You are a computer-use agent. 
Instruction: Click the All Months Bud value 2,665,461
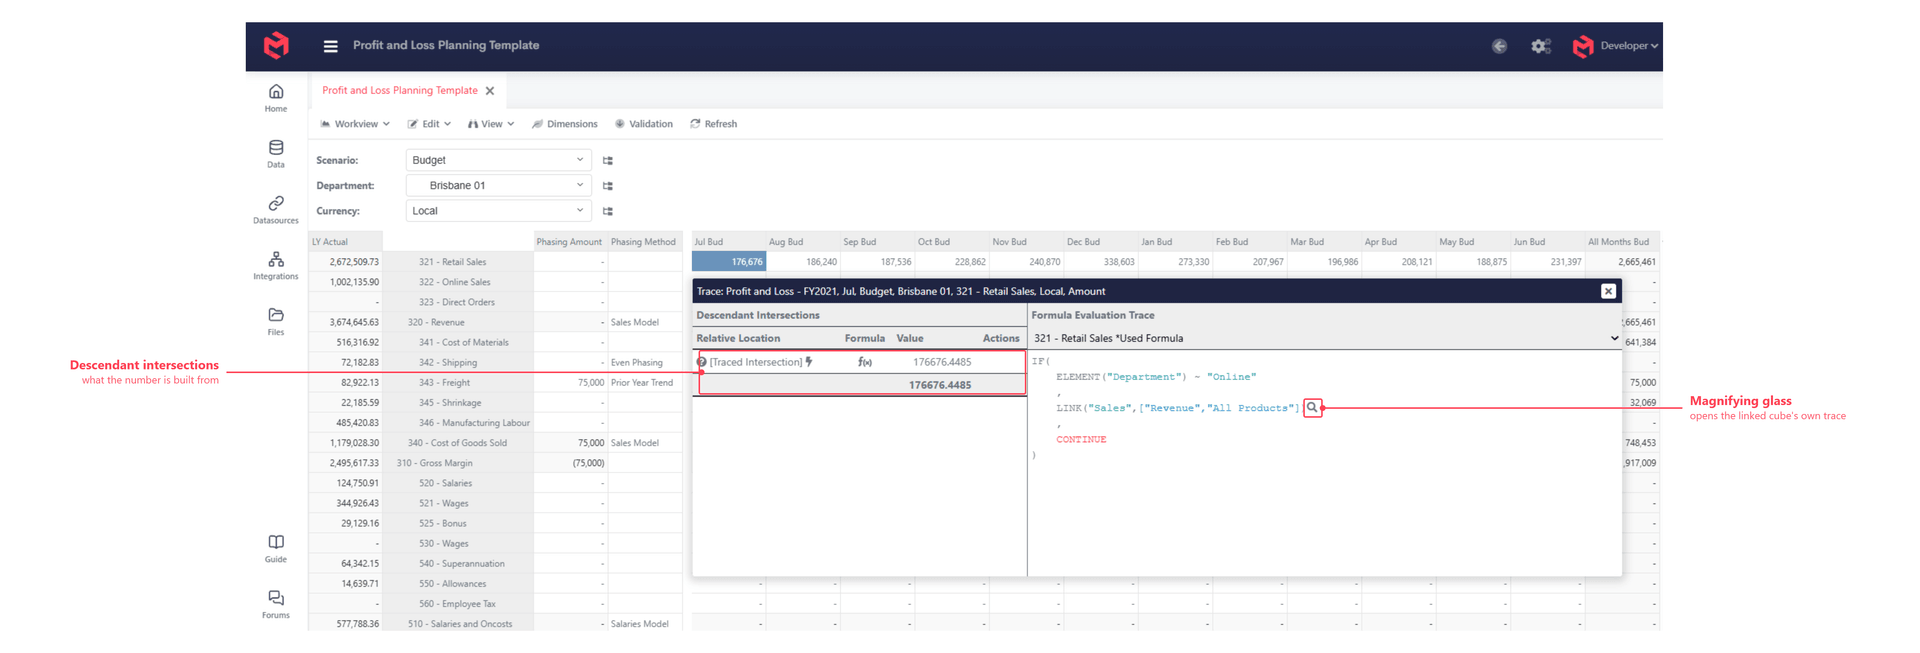[1622, 262]
